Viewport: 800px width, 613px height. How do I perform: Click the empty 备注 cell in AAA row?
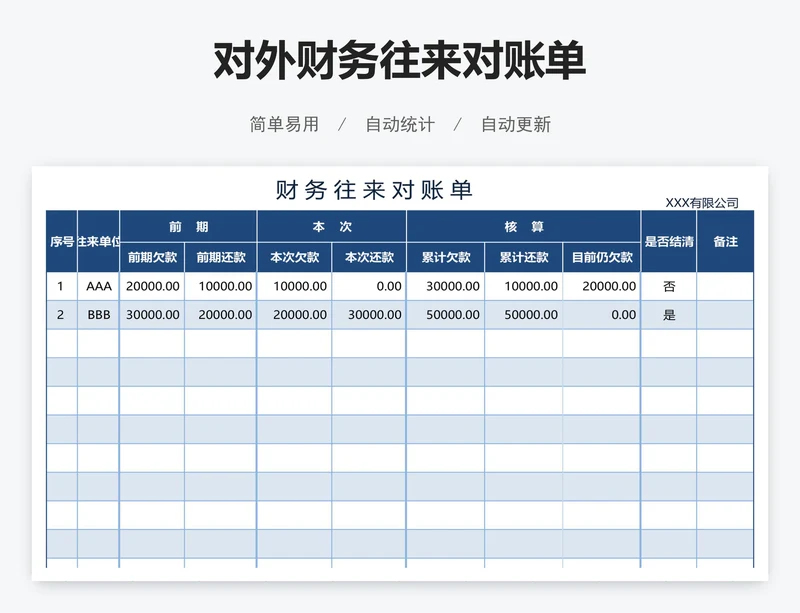pos(725,286)
